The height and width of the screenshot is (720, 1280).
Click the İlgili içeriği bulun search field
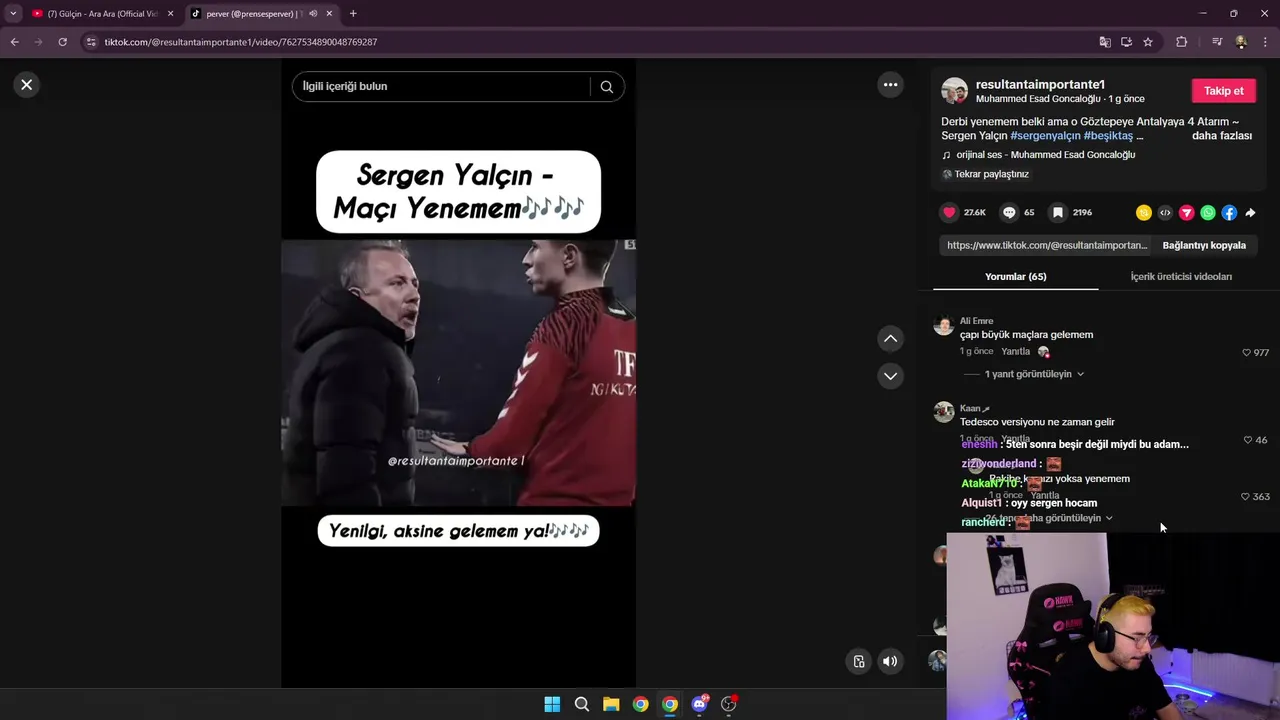coord(441,86)
